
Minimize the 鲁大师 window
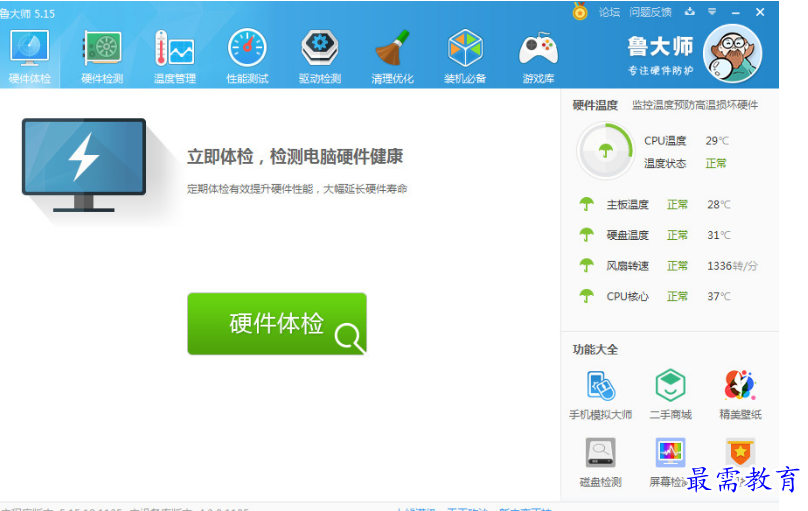click(736, 12)
